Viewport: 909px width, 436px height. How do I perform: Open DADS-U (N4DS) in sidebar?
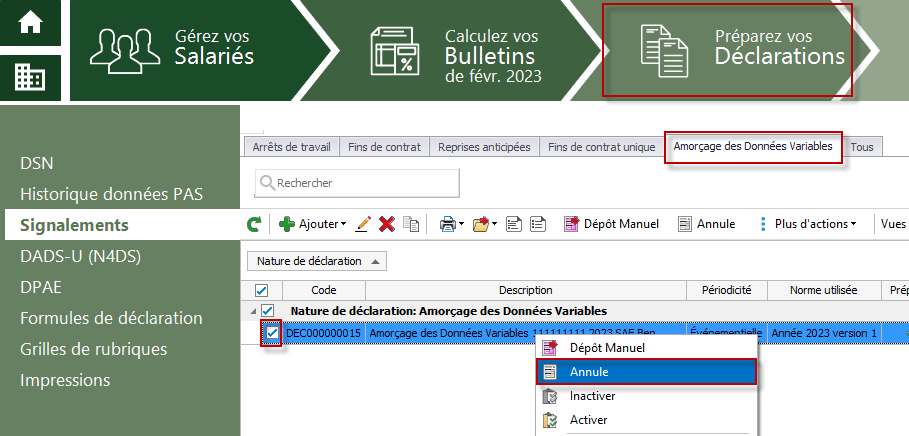click(x=81, y=256)
